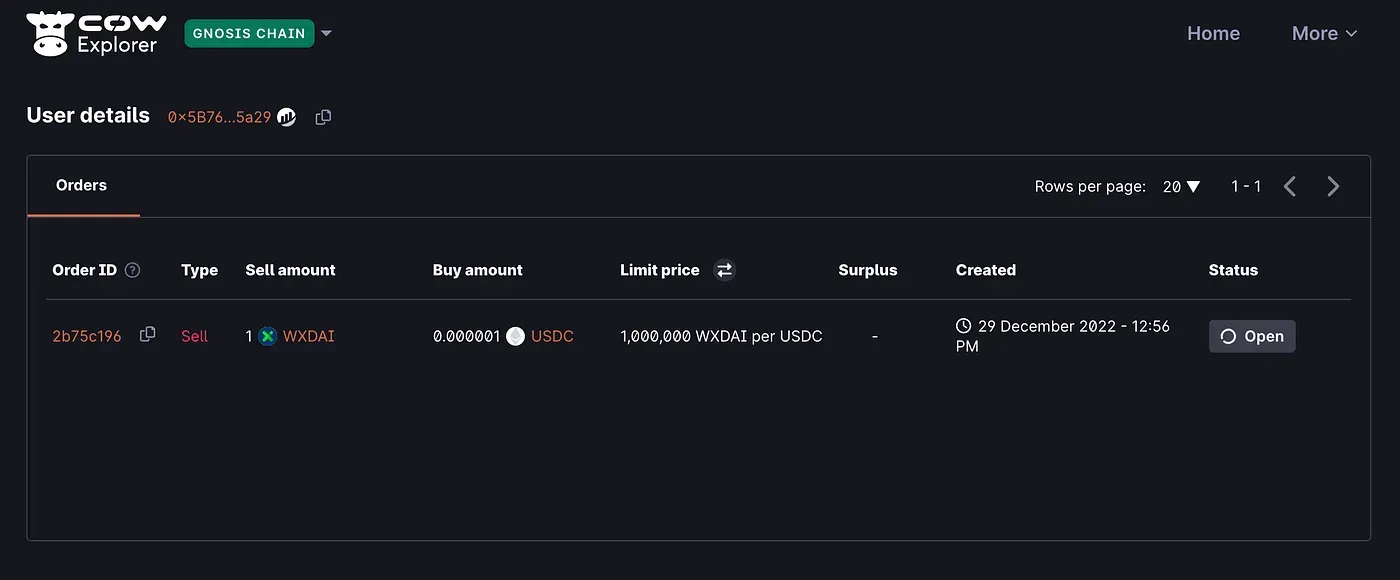Click the USDC token link
The width and height of the screenshot is (1400, 580).
click(552, 336)
